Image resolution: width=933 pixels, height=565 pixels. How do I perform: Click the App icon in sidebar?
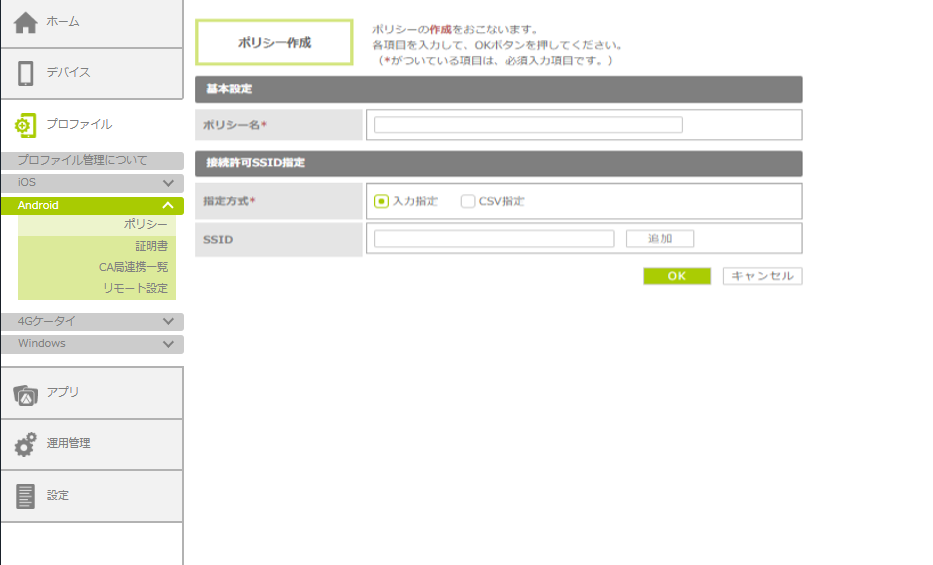(x=26, y=394)
